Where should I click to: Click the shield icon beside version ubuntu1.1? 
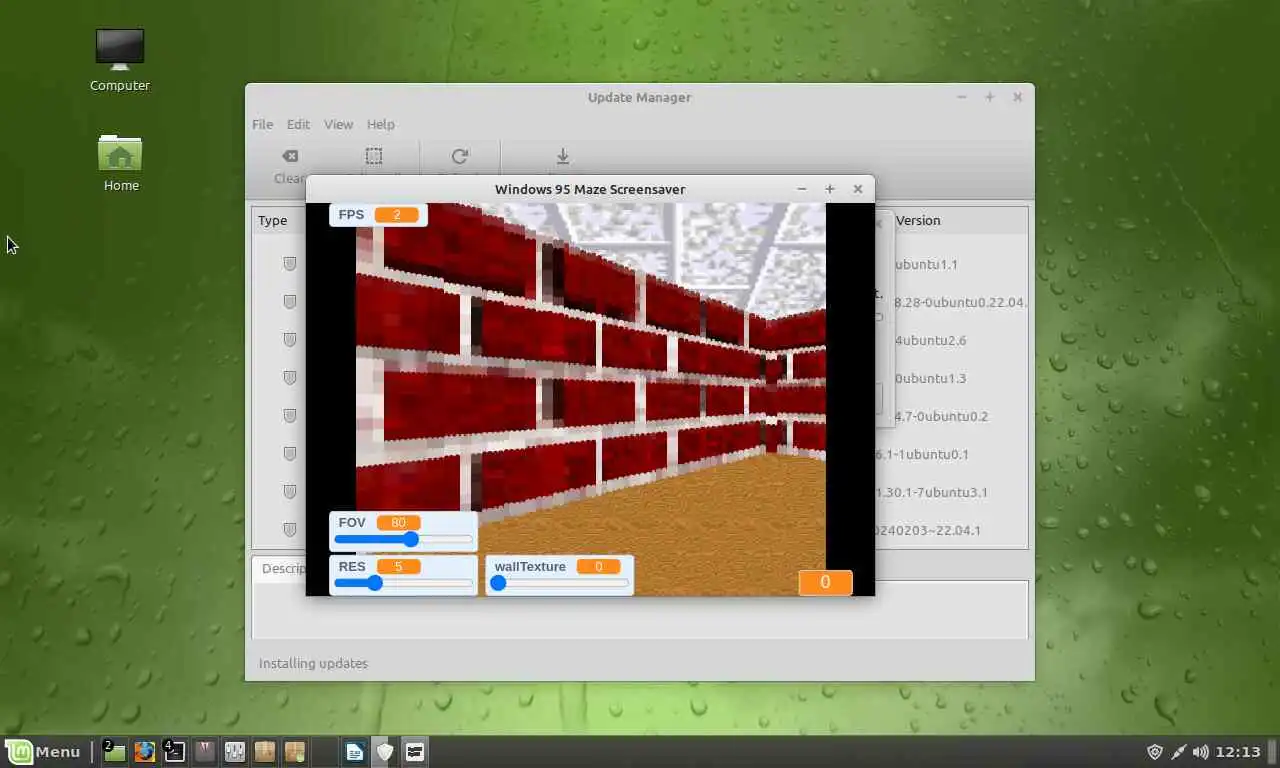(290, 264)
